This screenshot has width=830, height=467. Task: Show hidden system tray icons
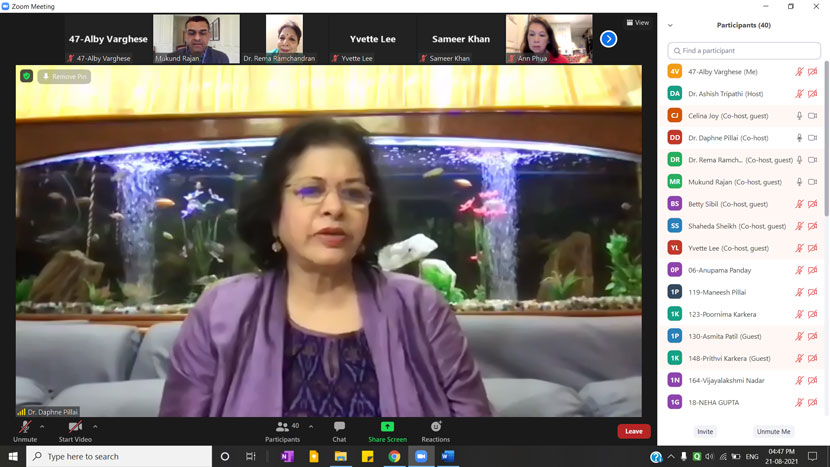[671, 456]
